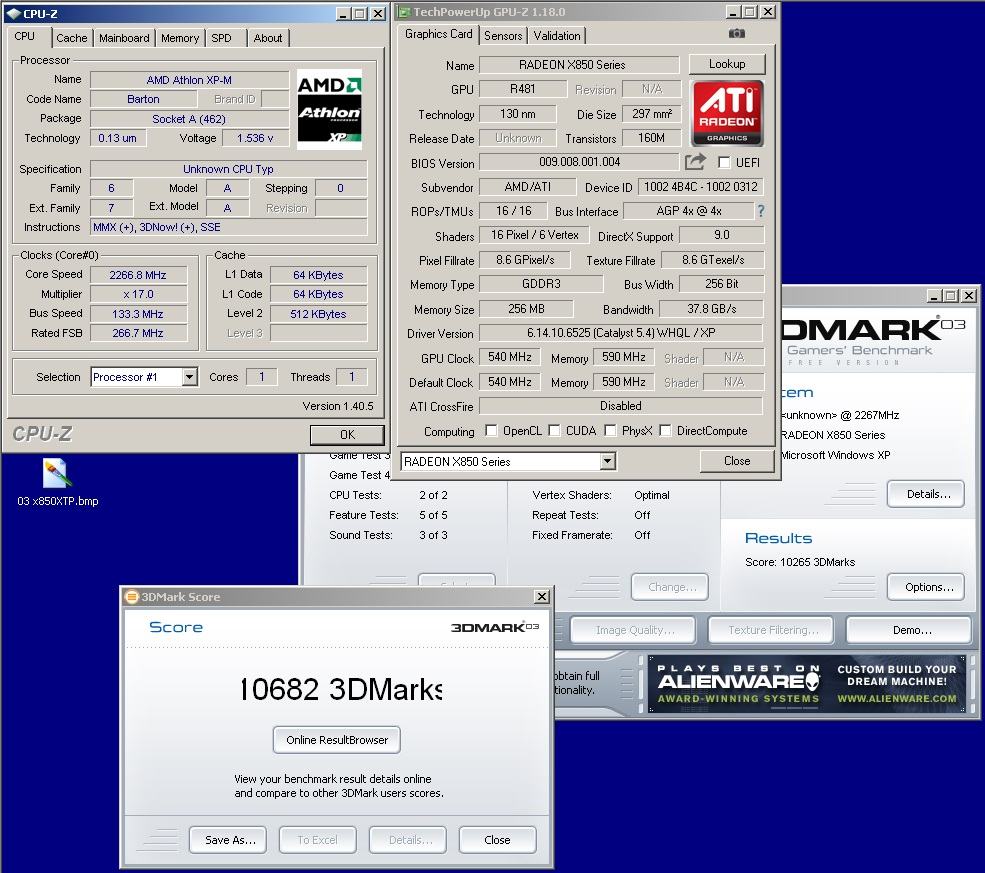Click the Close button in GPU-Z
The height and width of the screenshot is (873, 985).
click(x=737, y=461)
